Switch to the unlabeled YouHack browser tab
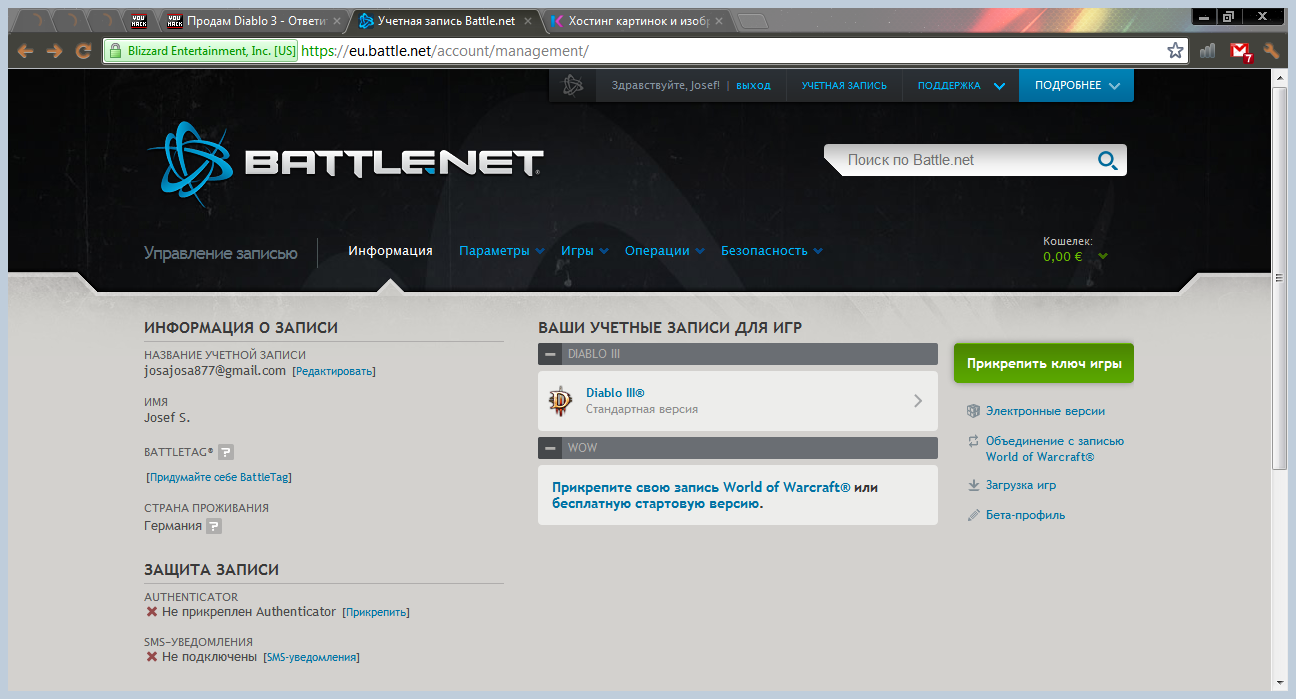This screenshot has width=1296, height=699. click(141, 21)
